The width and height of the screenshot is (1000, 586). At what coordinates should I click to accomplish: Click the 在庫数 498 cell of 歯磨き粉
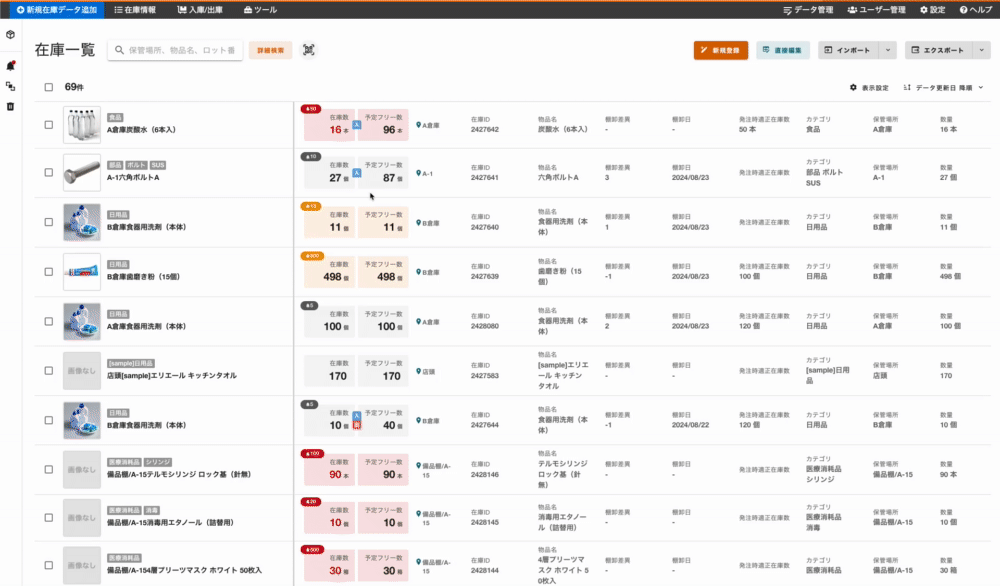point(329,272)
